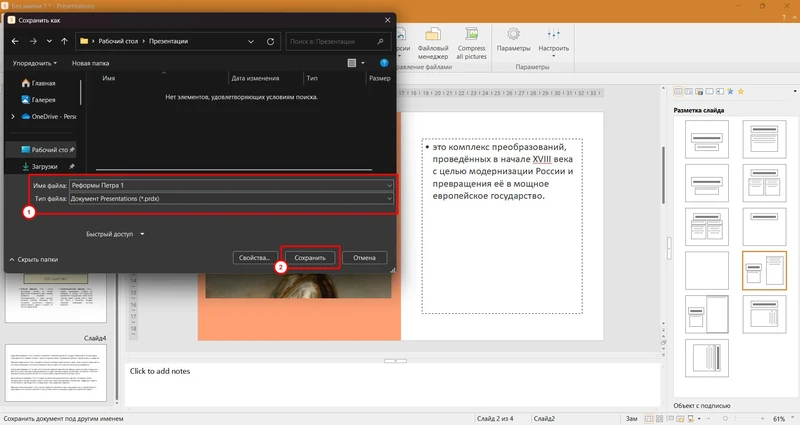This screenshot has width=800, height=425.
Task: Open view options dropdown arrow
Action: (363, 63)
